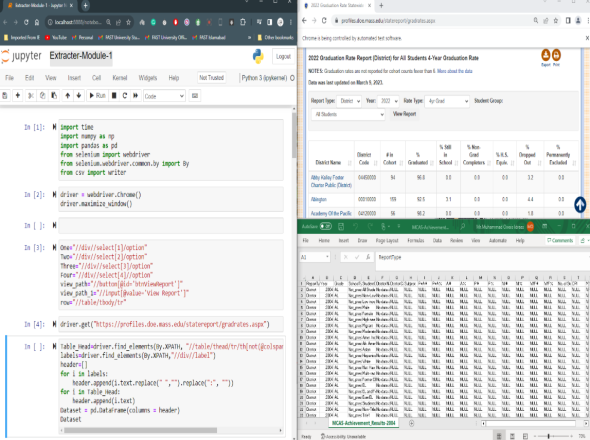Restart the kernel with circular arrow
The height and width of the screenshot is (440, 590).
[x=125, y=96]
